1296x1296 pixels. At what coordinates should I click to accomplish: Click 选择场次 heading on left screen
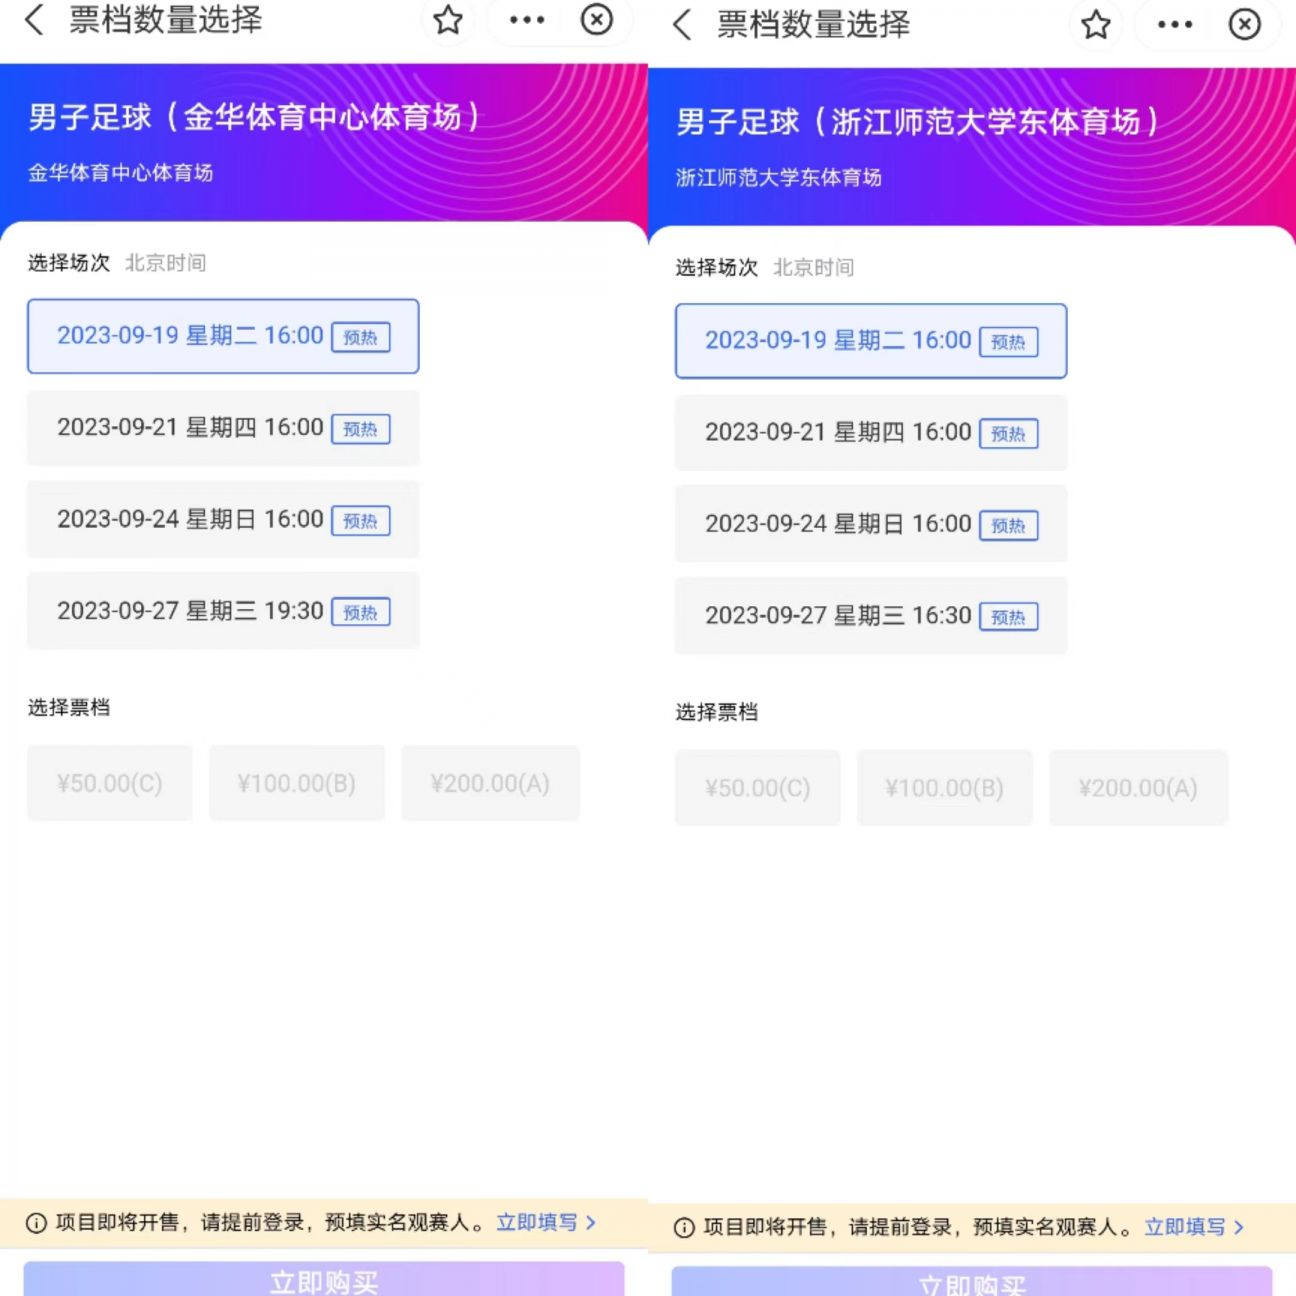68,263
